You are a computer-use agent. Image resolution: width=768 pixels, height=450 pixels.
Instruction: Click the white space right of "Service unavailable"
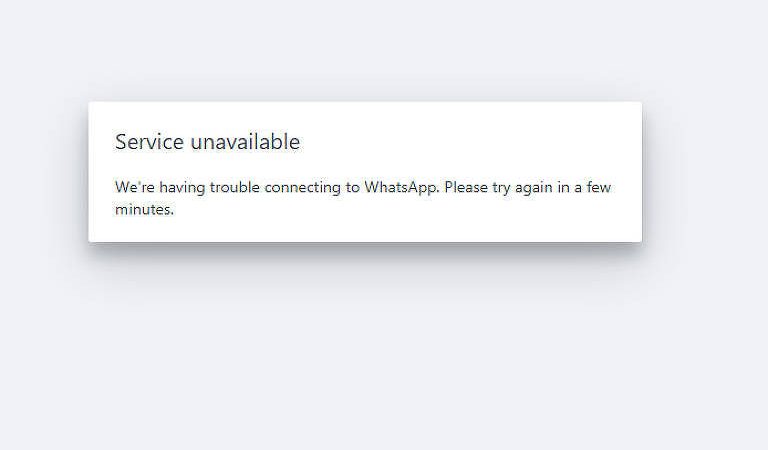[x=465, y=142]
